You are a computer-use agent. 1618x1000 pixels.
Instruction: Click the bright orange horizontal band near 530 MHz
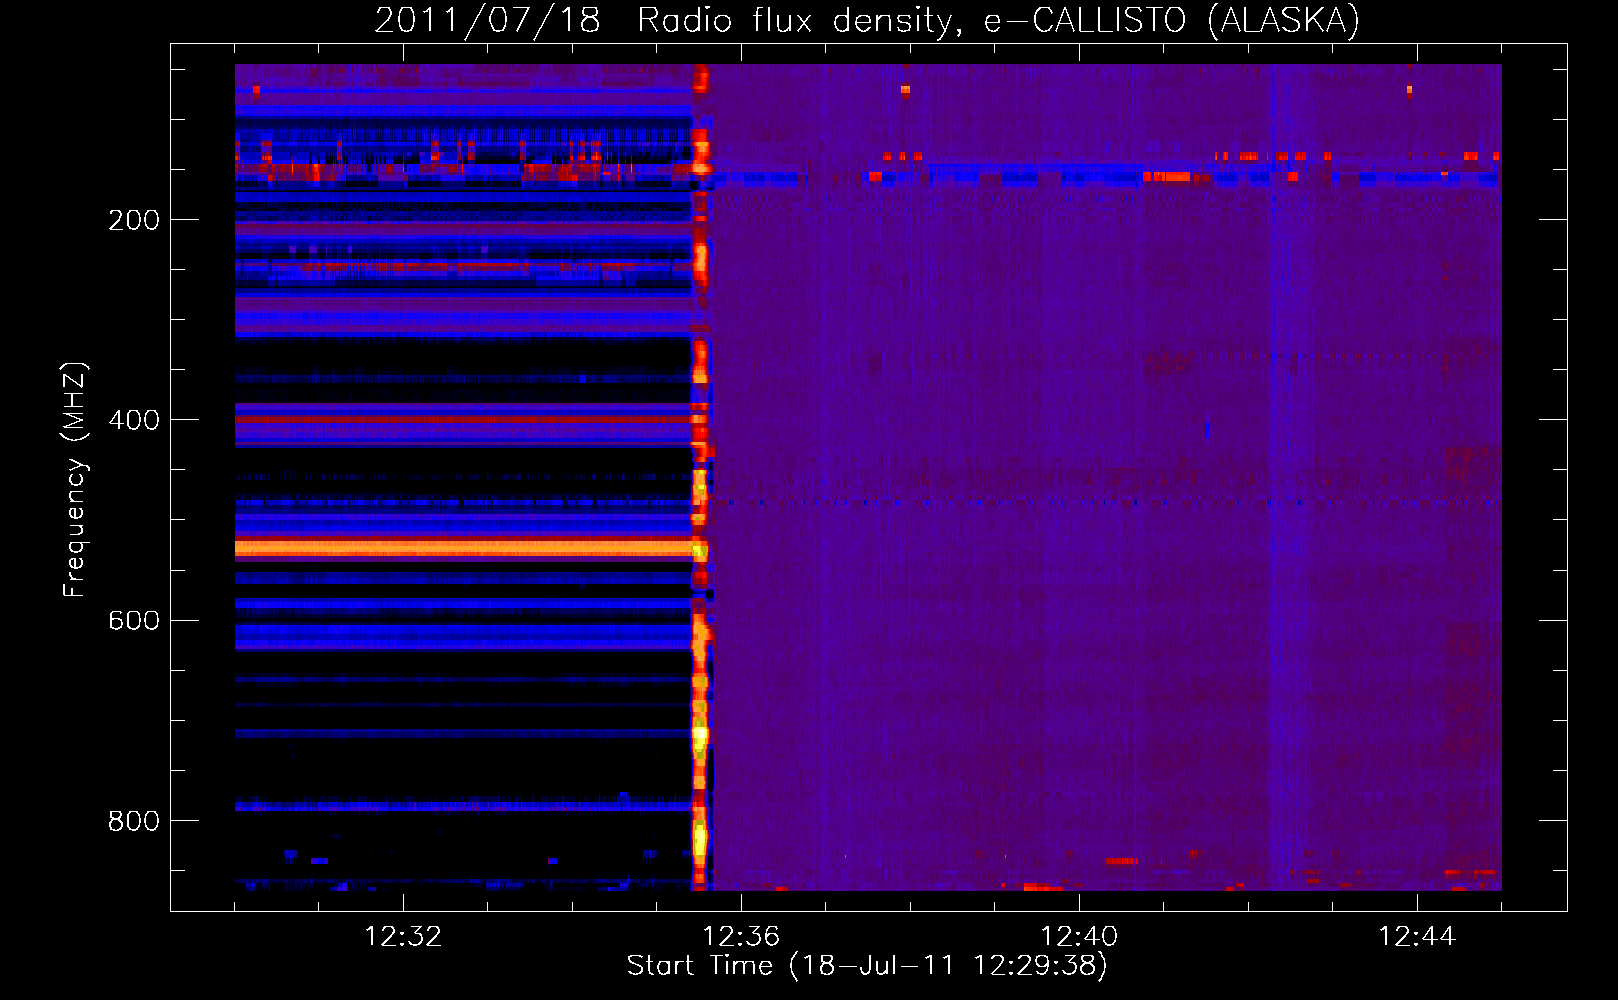(x=465, y=548)
